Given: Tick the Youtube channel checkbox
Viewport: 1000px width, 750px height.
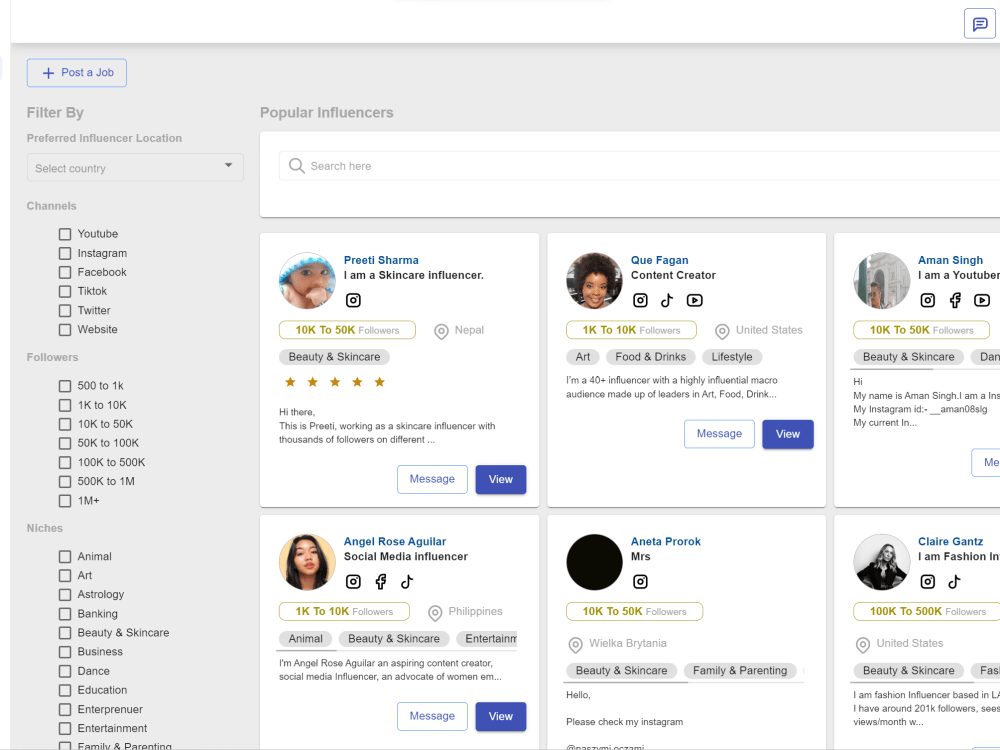Looking at the screenshot, I should [65, 234].
